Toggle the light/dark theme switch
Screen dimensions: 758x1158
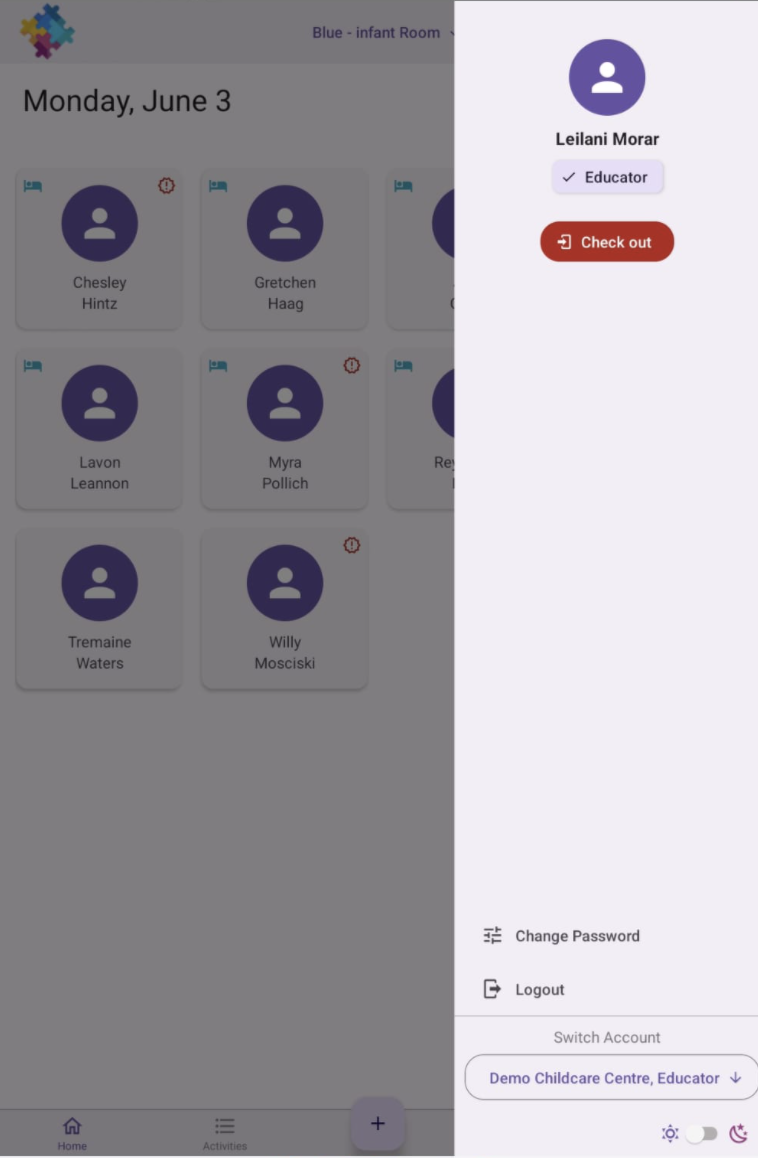pos(702,1133)
